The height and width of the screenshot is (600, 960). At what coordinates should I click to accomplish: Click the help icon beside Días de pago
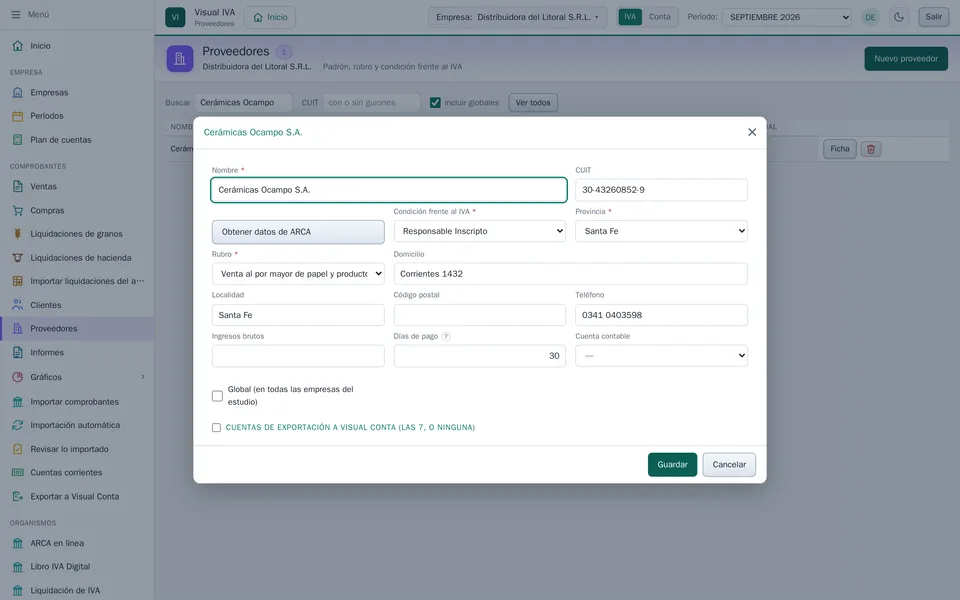(x=446, y=336)
